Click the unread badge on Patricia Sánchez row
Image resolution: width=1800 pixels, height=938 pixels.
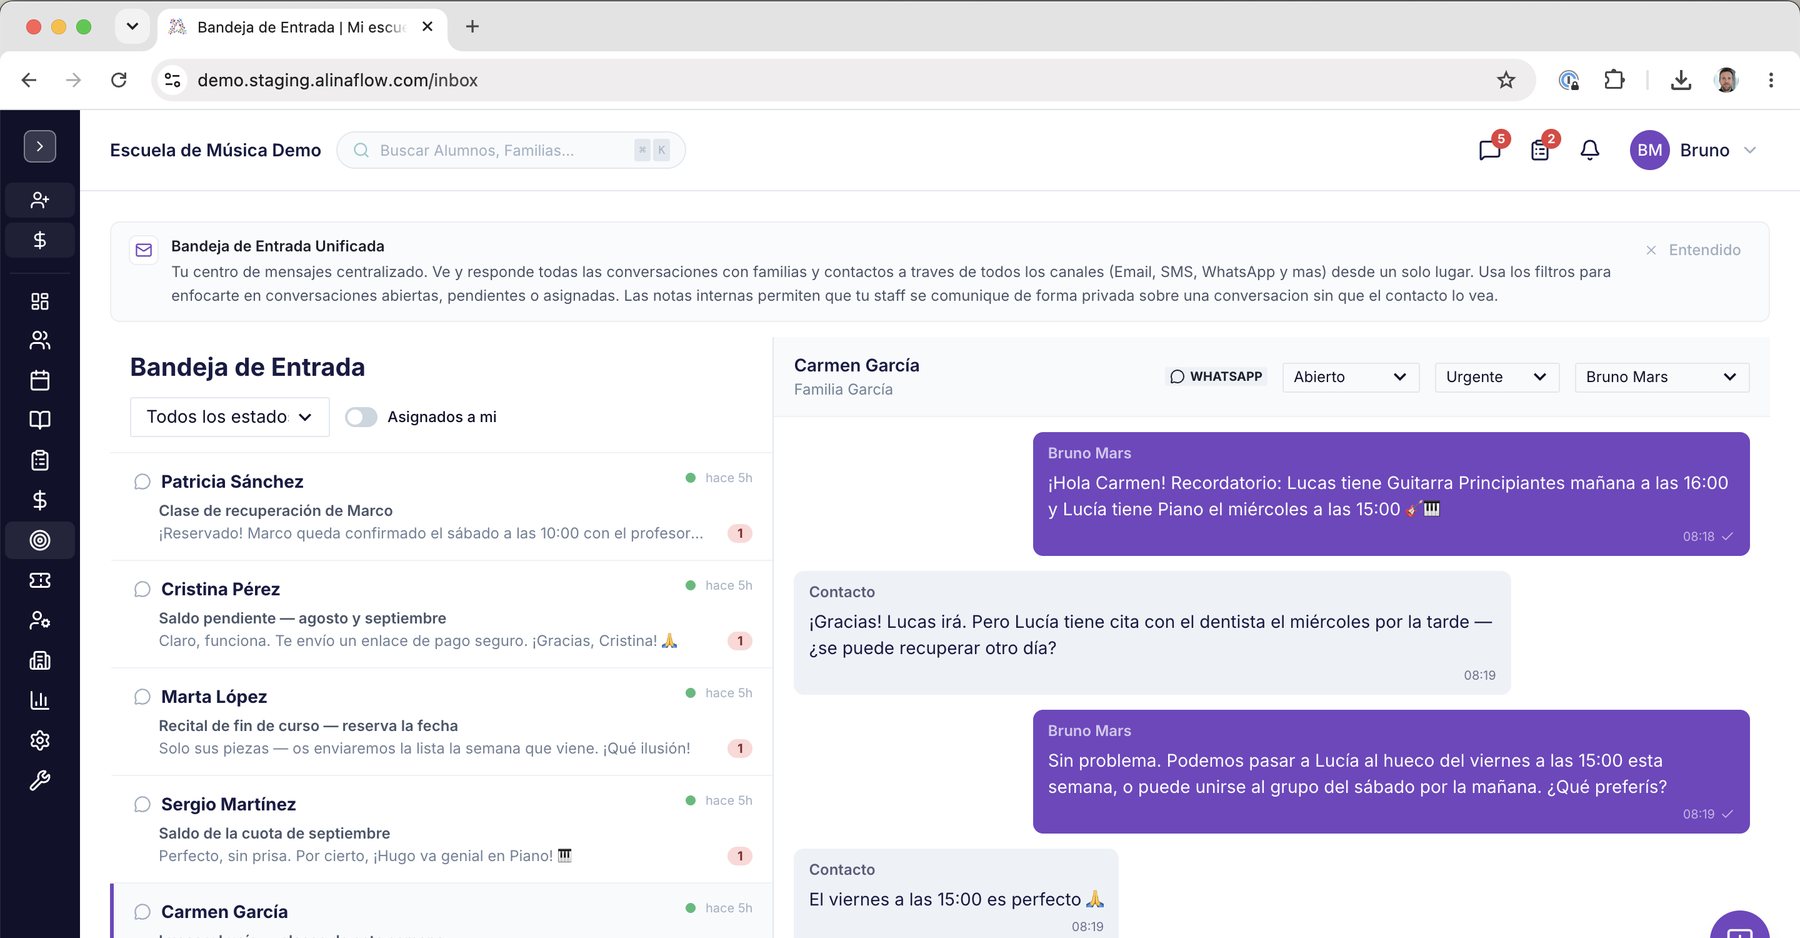(740, 533)
